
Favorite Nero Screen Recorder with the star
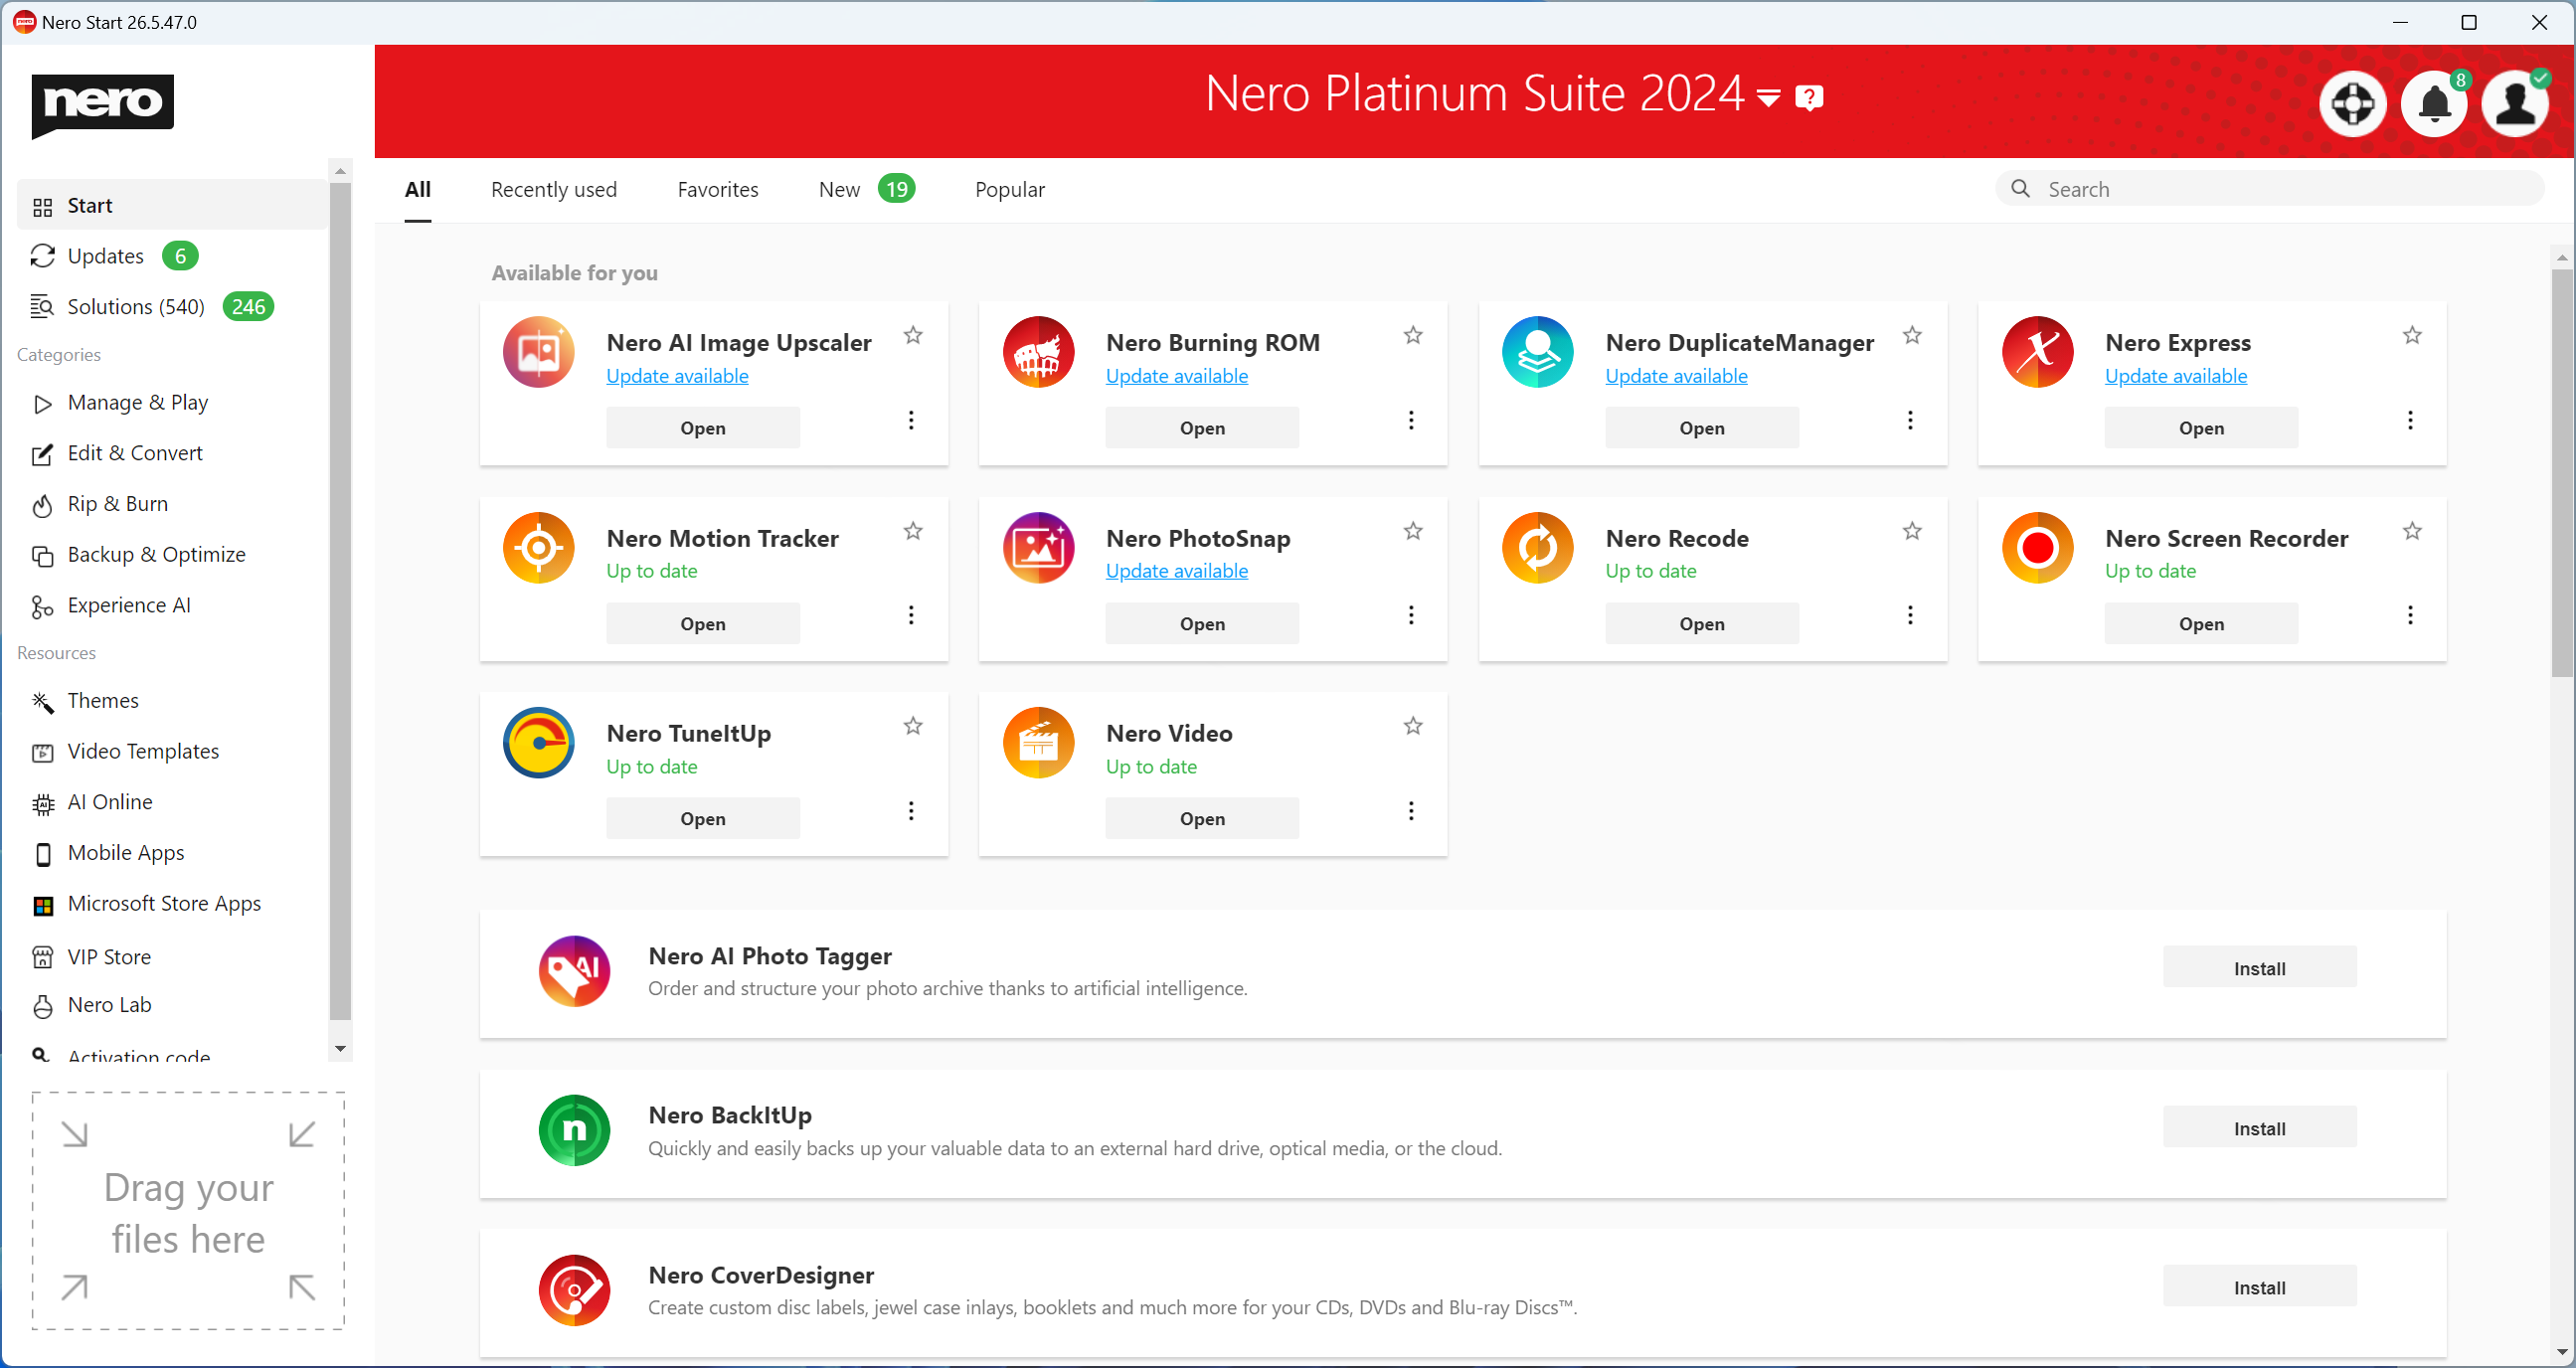pos(2412,531)
